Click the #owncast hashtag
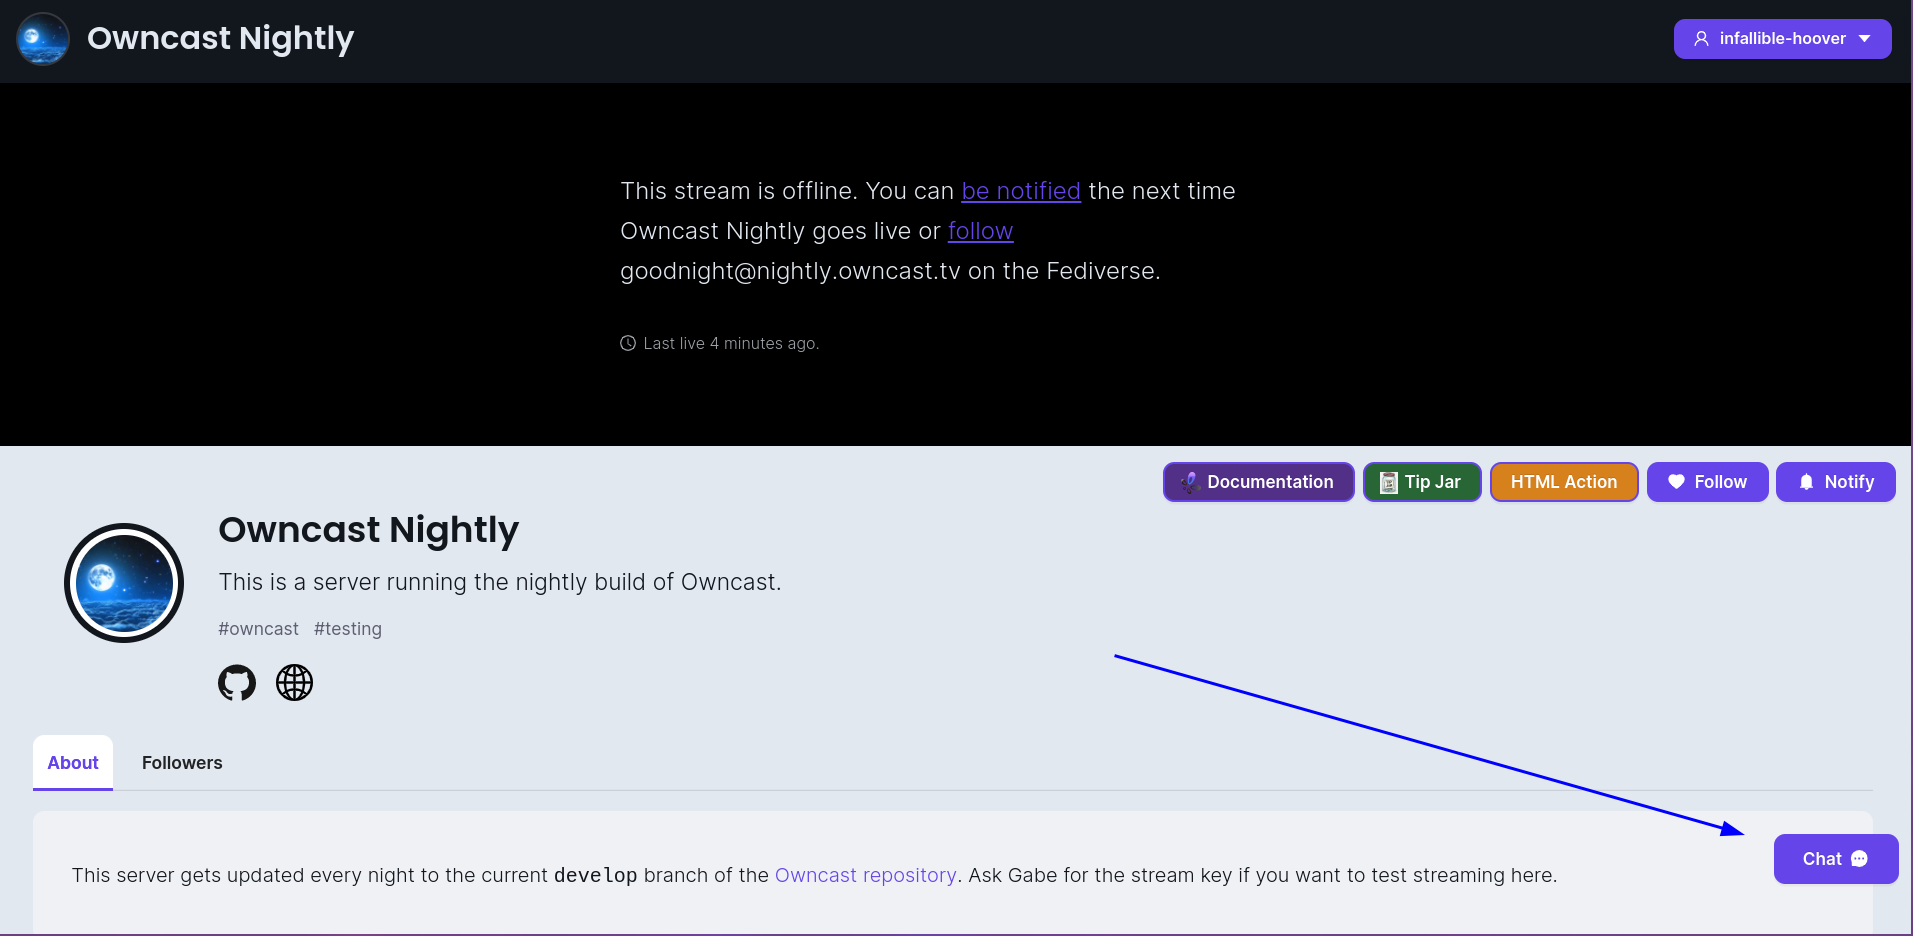 [257, 628]
